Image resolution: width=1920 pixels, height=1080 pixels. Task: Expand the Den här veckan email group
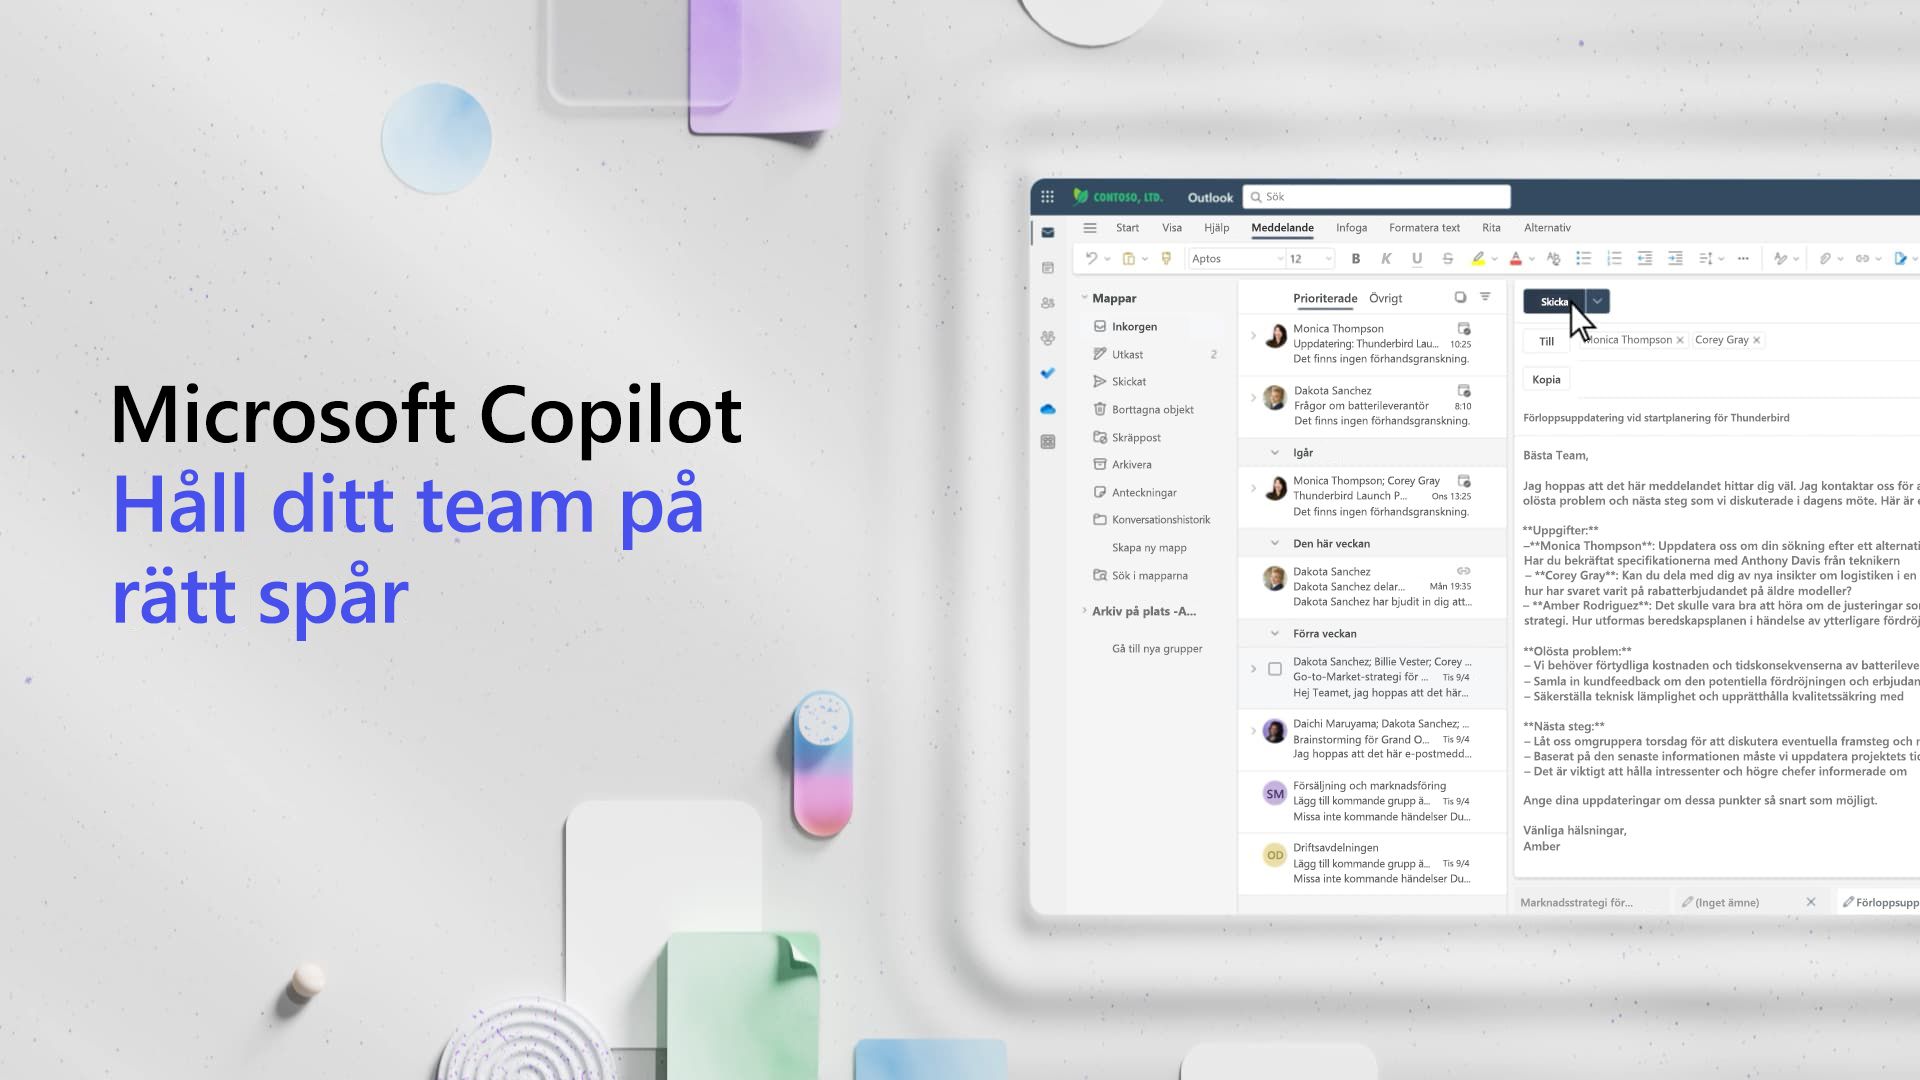[x=1275, y=542]
